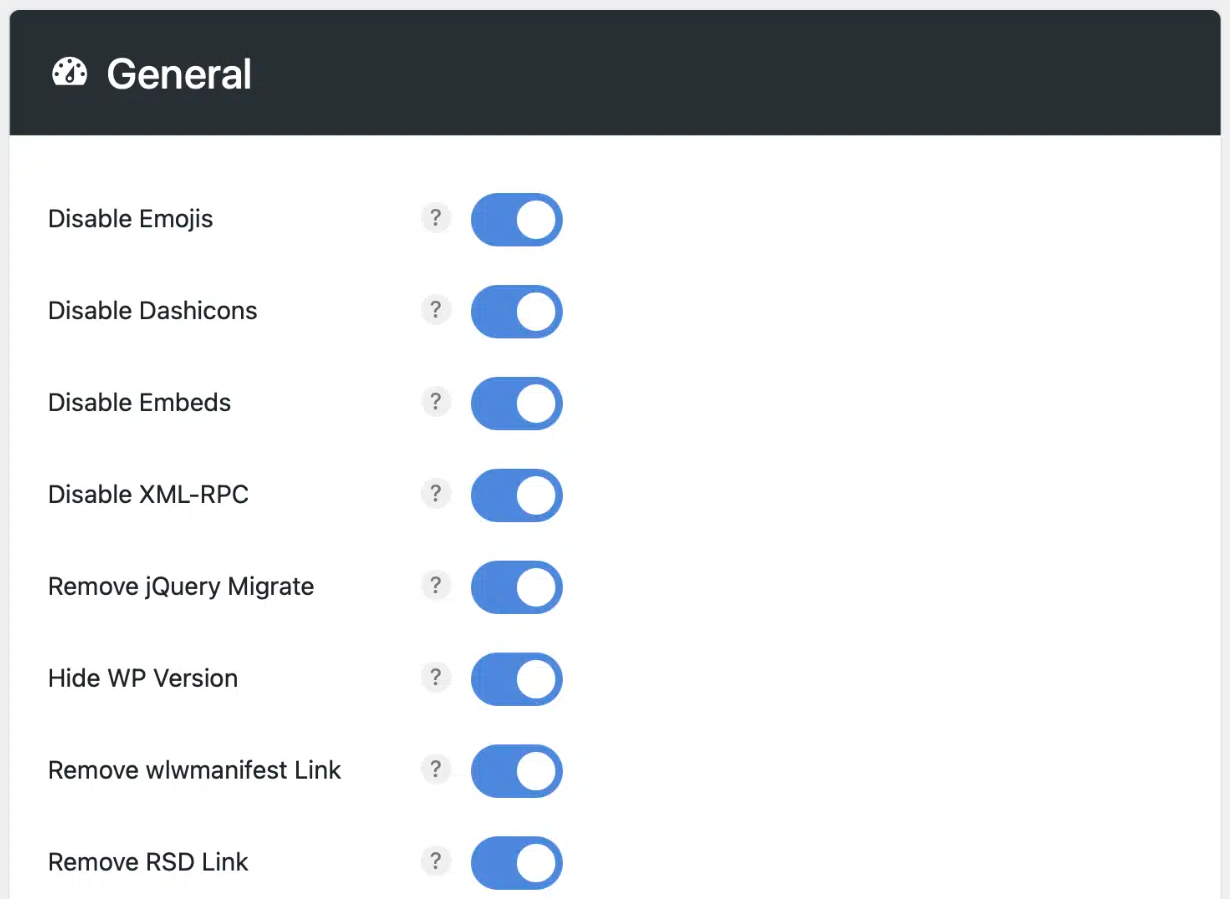Image resolution: width=1230 pixels, height=899 pixels.
Task: Open help tooltip for Remove RSD Link
Action: coord(435,862)
